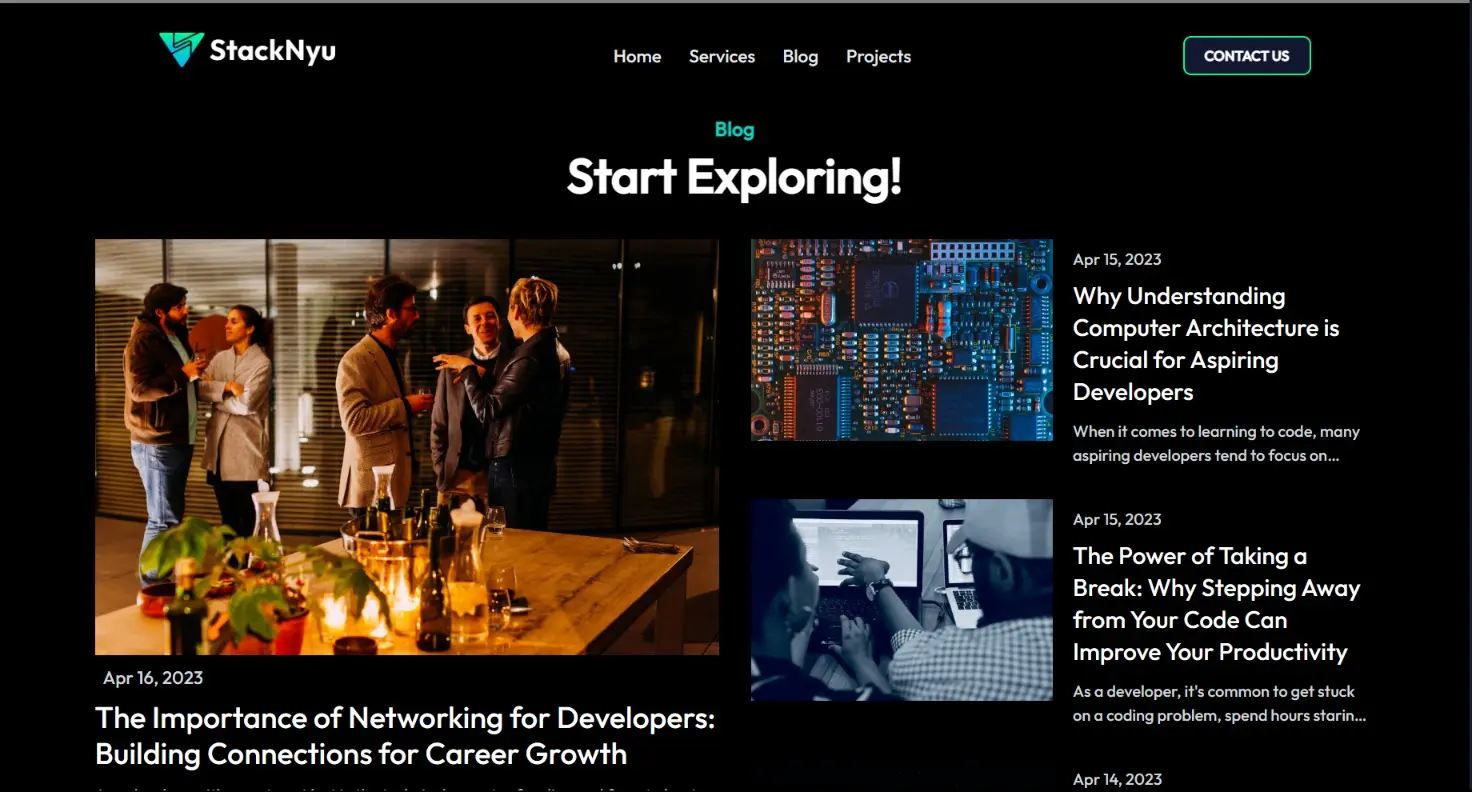Click the developers-at-laptops image thumbnail
This screenshot has width=1472, height=792.
(x=901, y=599)
